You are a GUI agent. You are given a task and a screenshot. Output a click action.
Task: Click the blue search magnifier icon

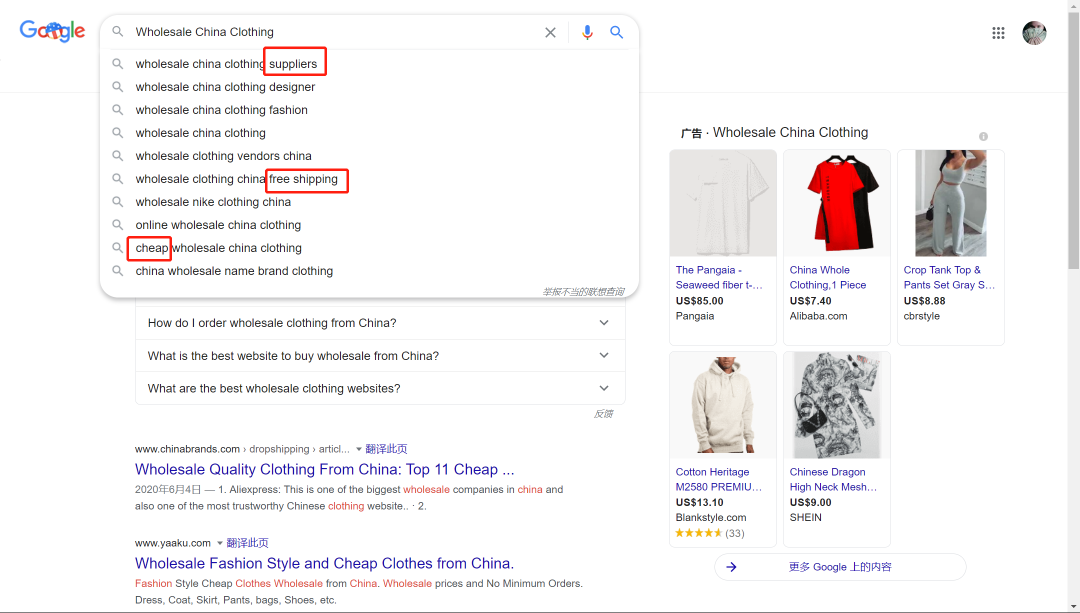coord(616,32)
